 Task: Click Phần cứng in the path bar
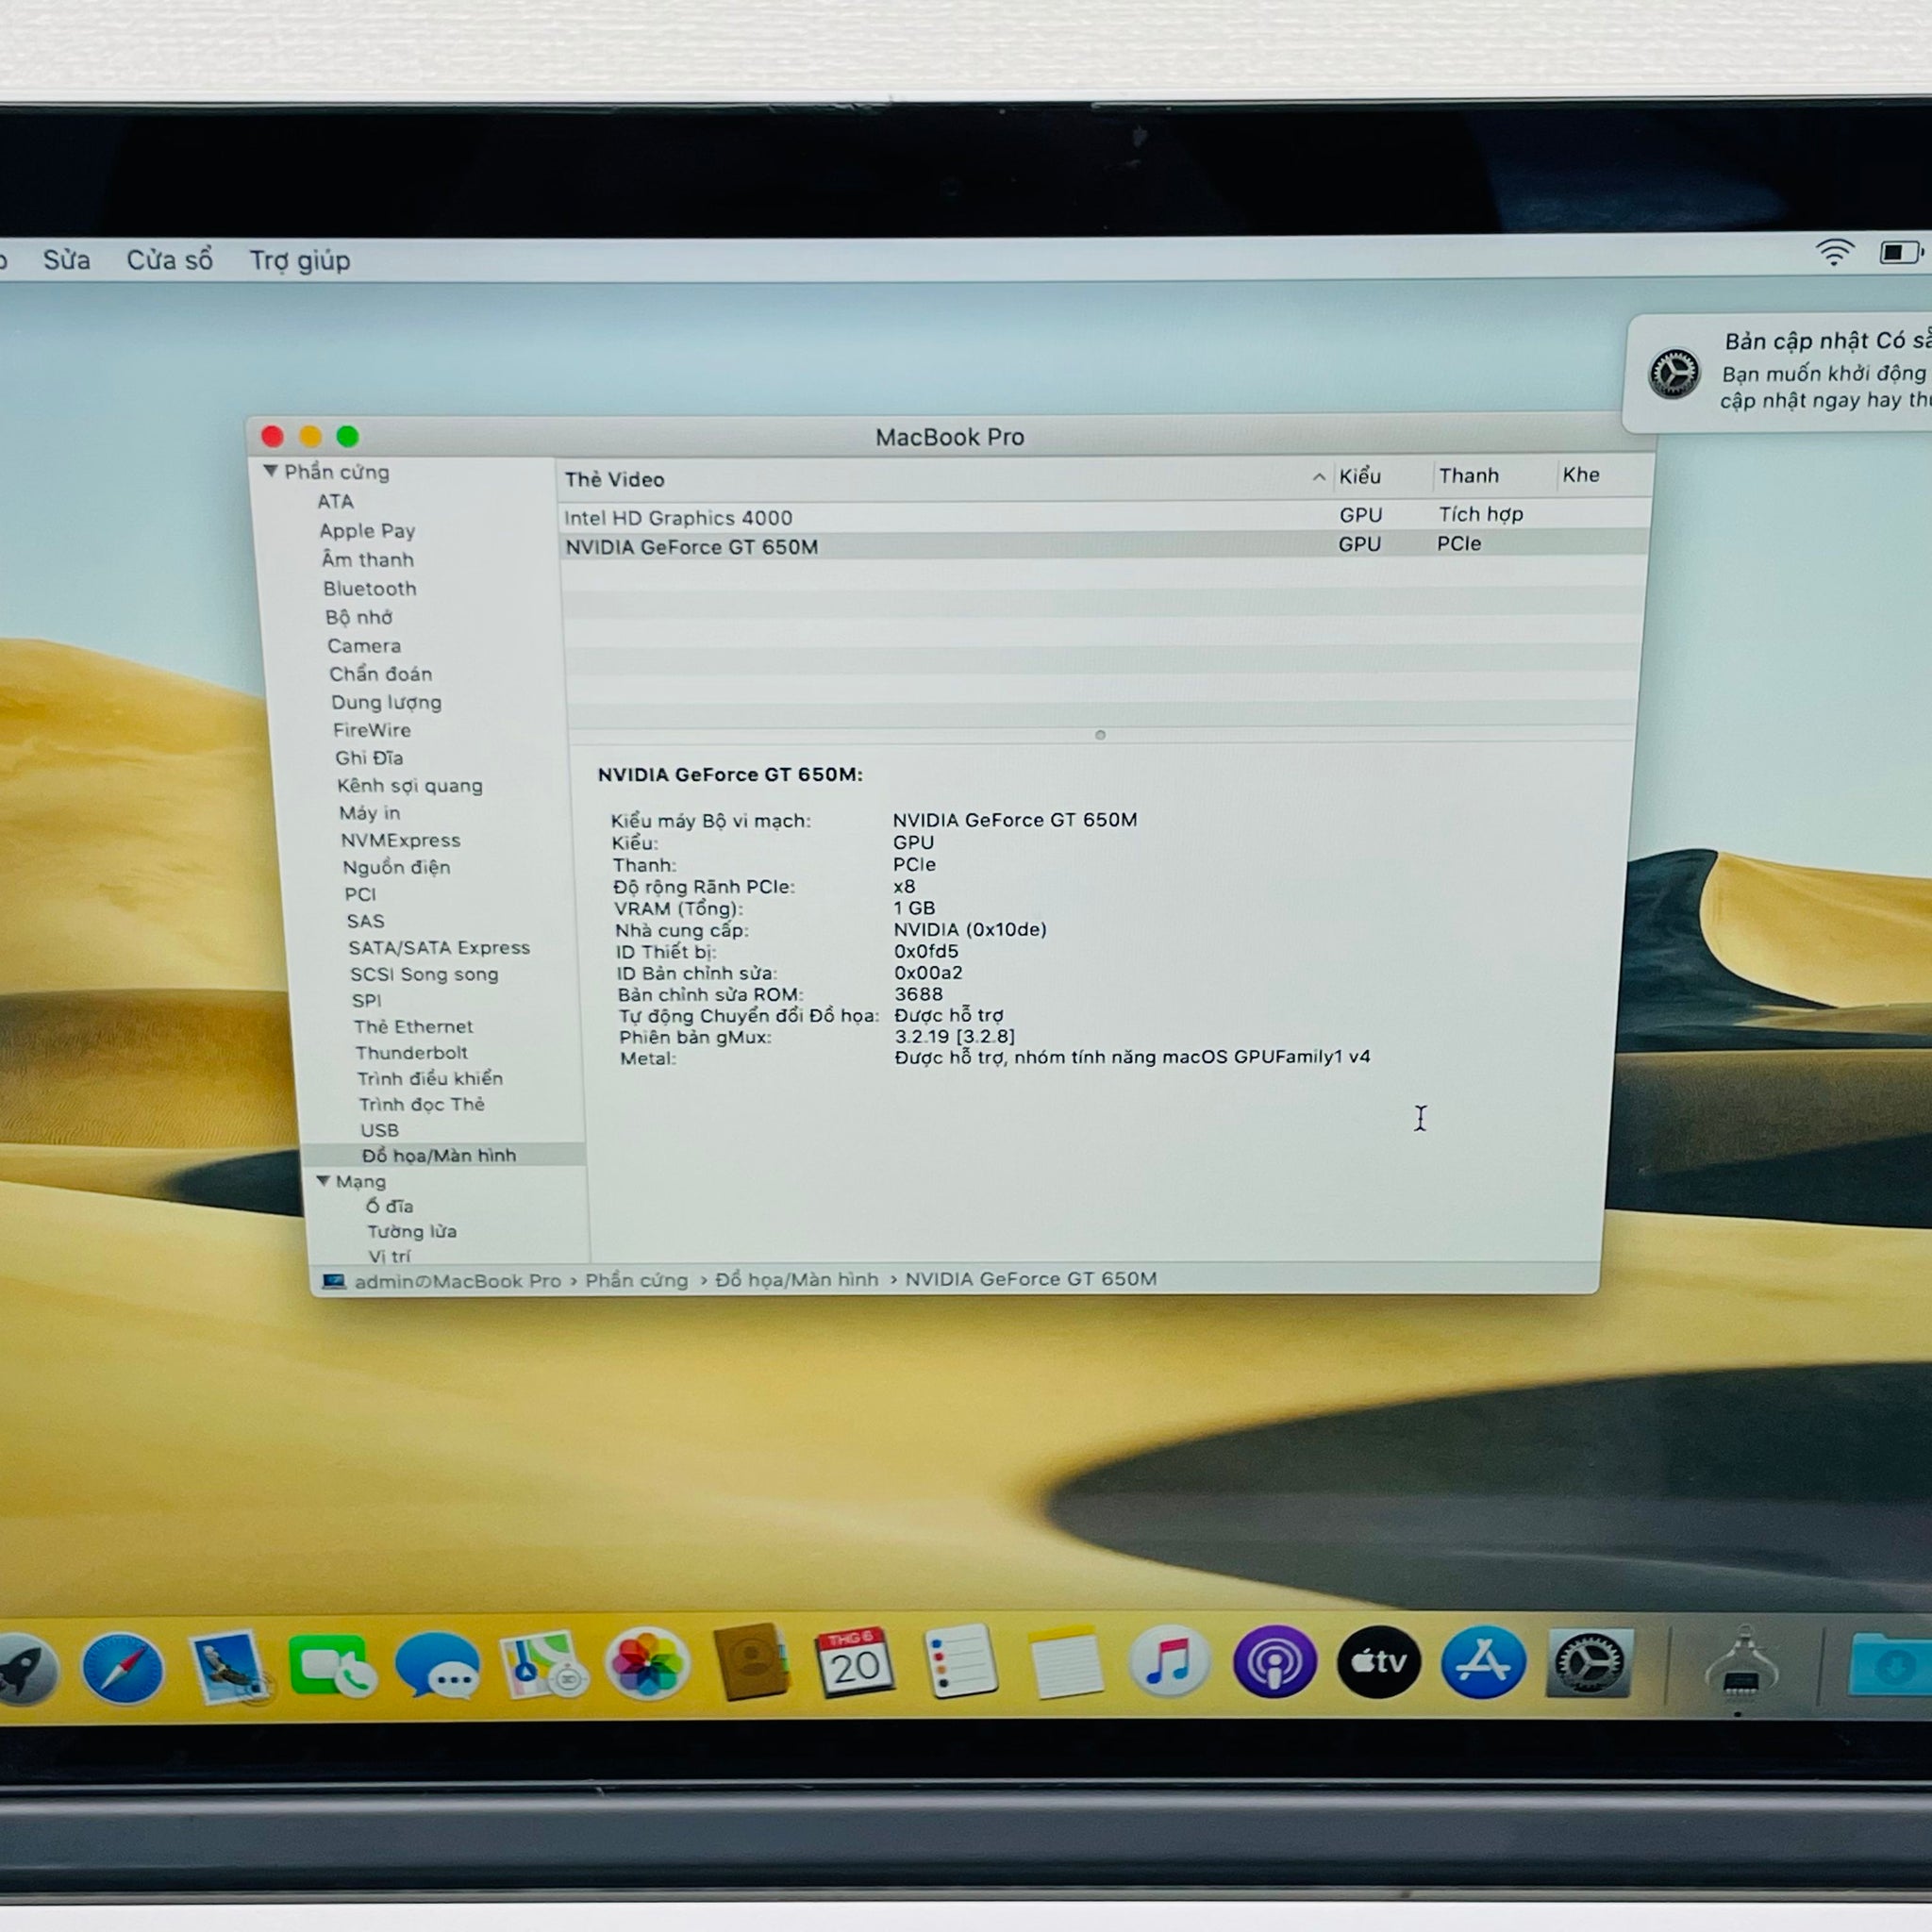[636, 1280]
